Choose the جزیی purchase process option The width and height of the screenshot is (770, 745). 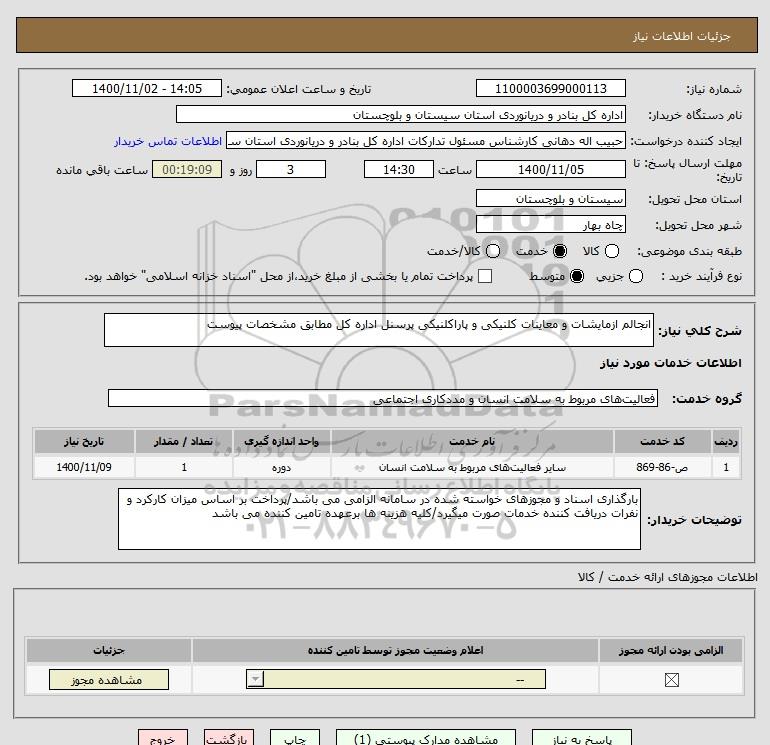pos(635,276)
